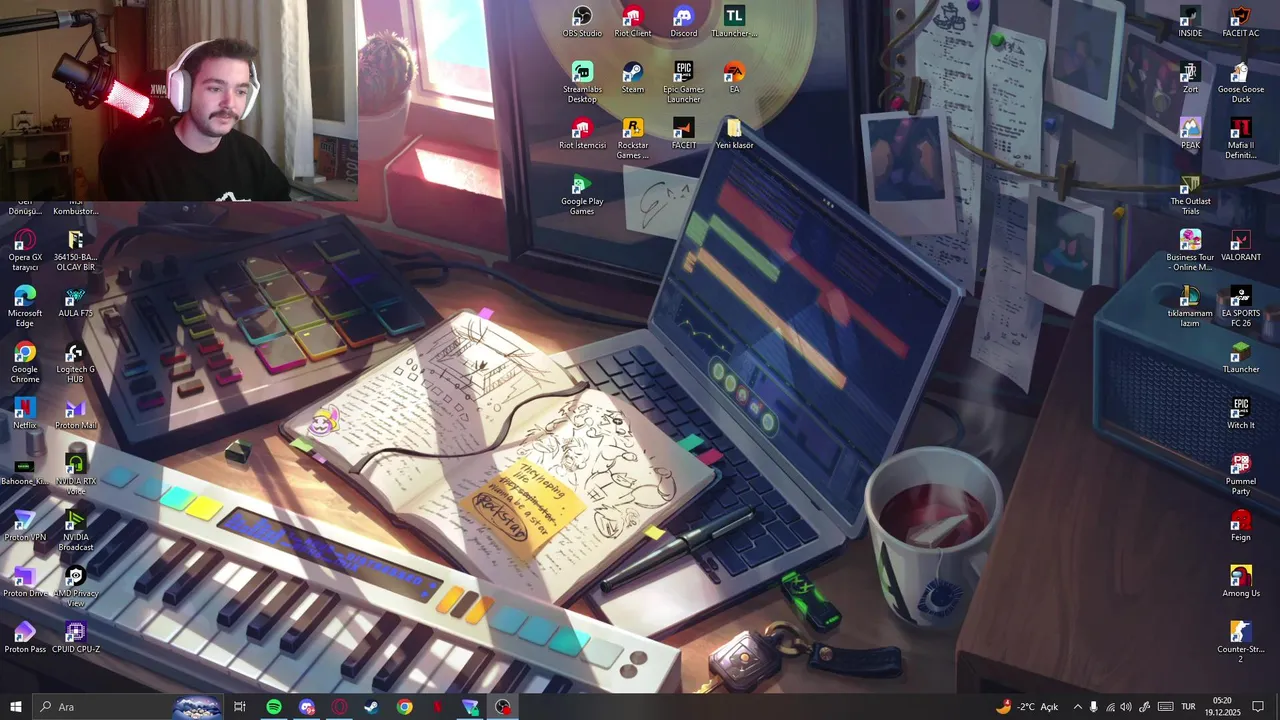This screenshot has height=720, width=1280.
Task: Select The Outlast Trials icon
Action: pos(1190,195)
